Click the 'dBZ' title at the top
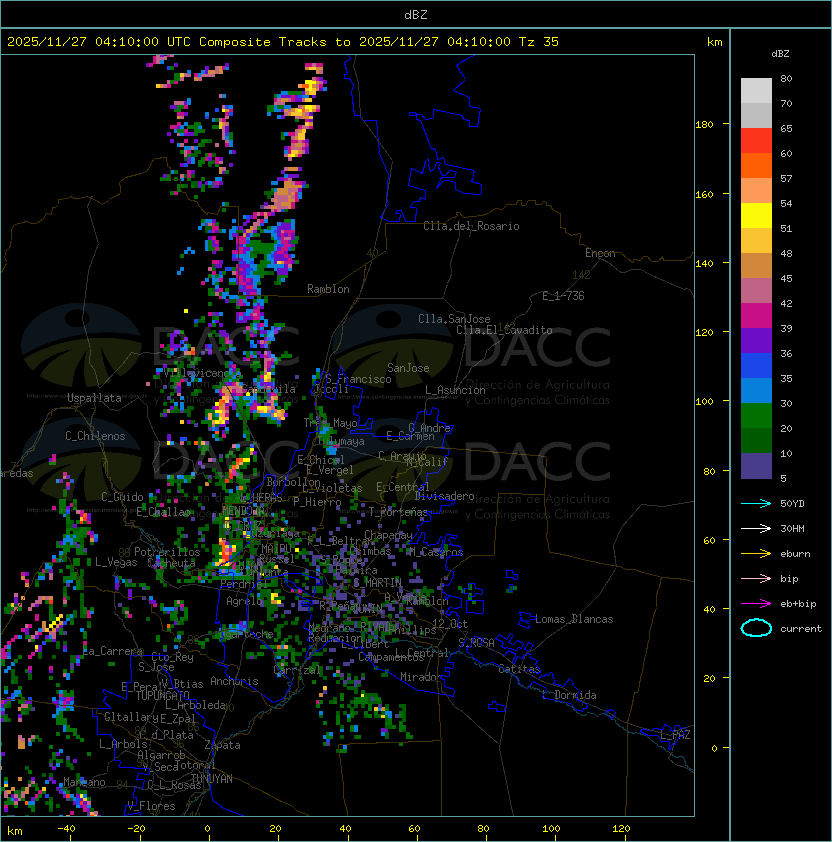This screenshot has width=832, height=842. pos(416,15)
